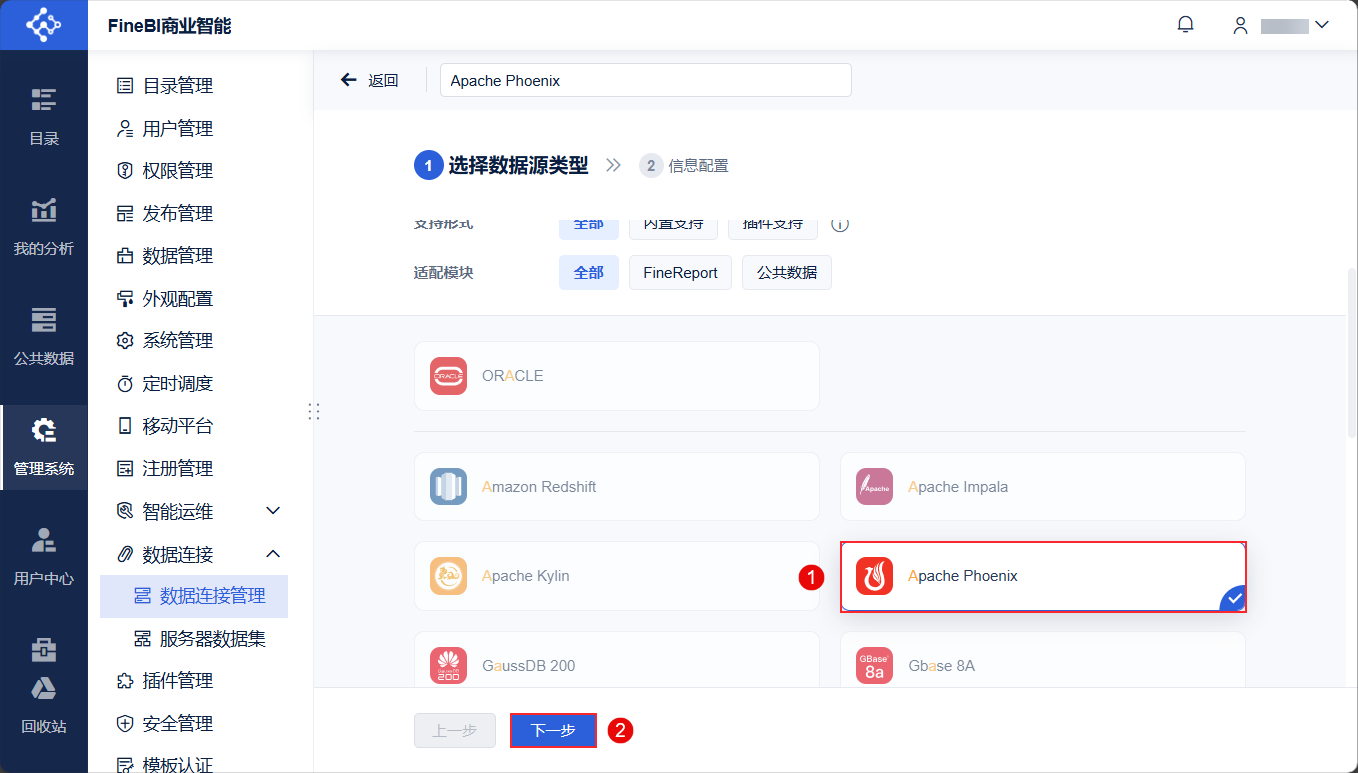
Task: Collapse the 数据连接 submenu chevron
Action: tap(273, 554)
